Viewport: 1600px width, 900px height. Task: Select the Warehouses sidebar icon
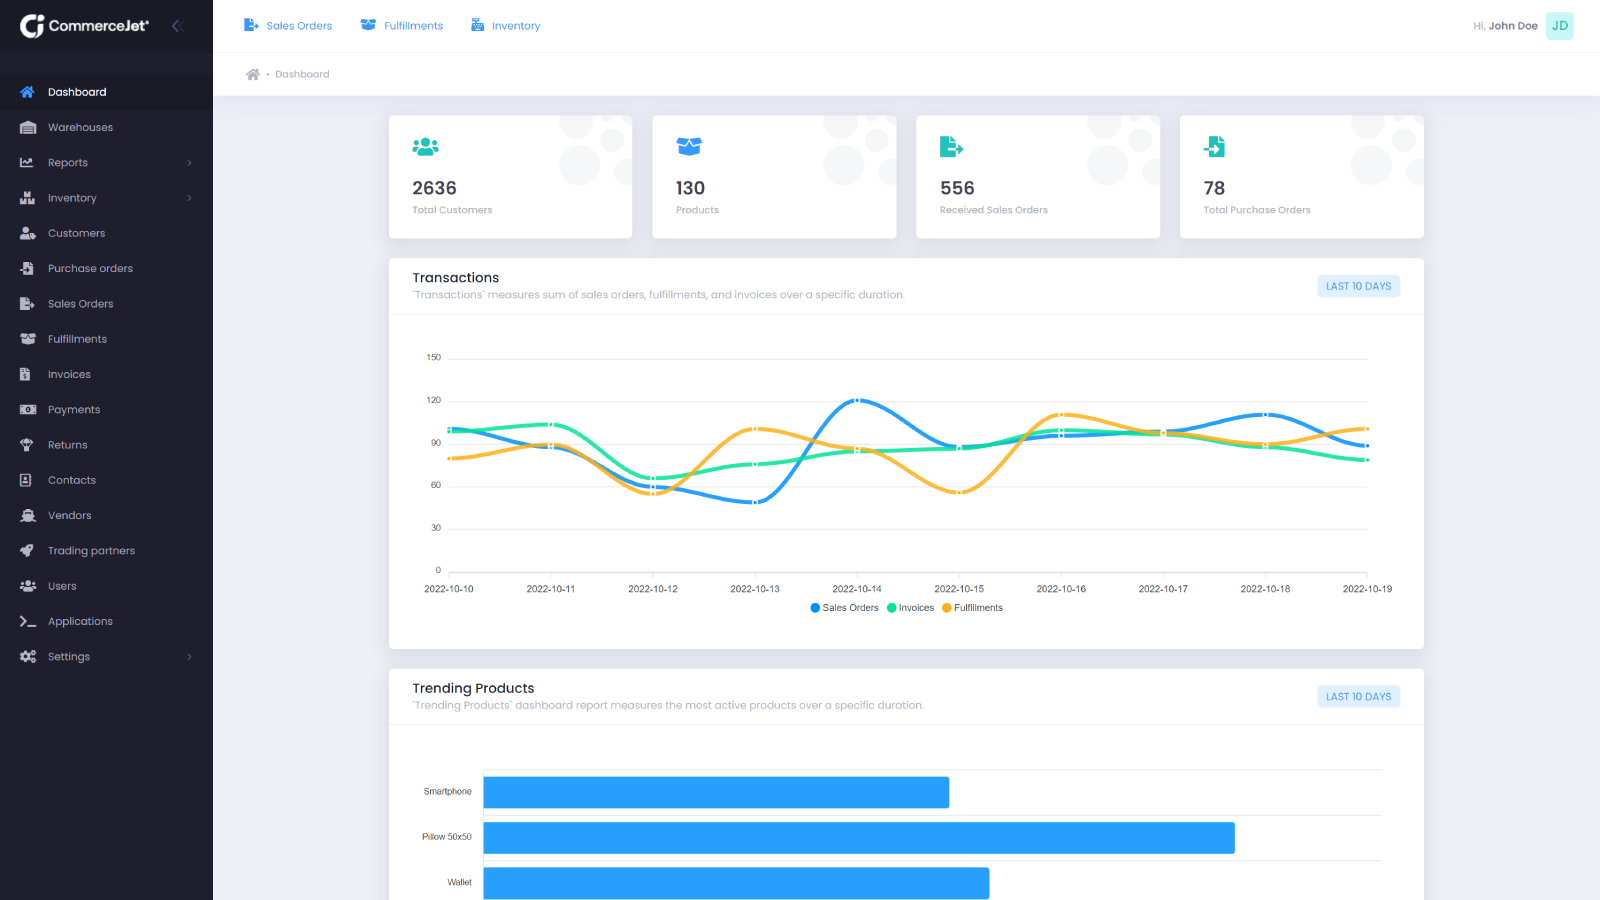(29, 127)
